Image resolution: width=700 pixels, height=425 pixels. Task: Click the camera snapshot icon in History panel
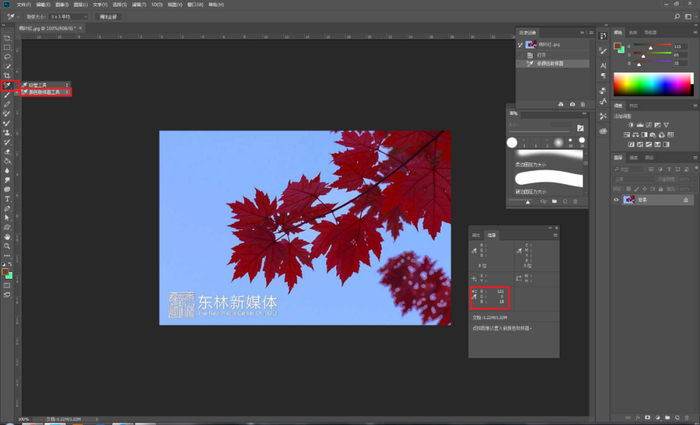573,104
